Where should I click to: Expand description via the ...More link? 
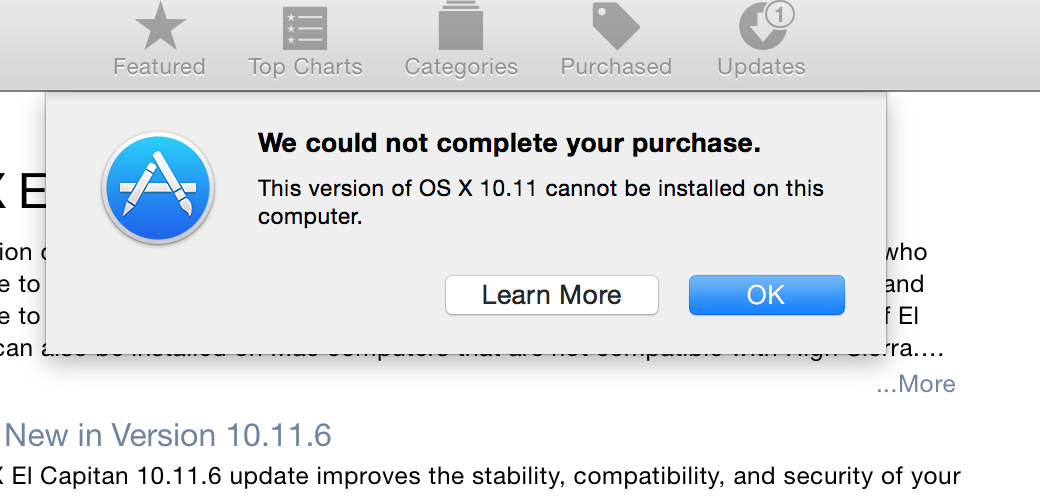point(915,384)
